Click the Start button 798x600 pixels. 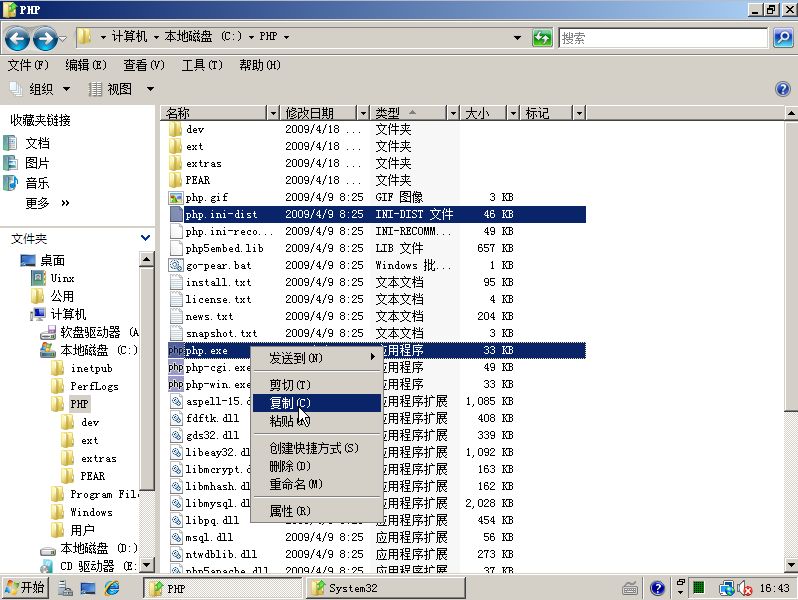[x=25, y=588]
